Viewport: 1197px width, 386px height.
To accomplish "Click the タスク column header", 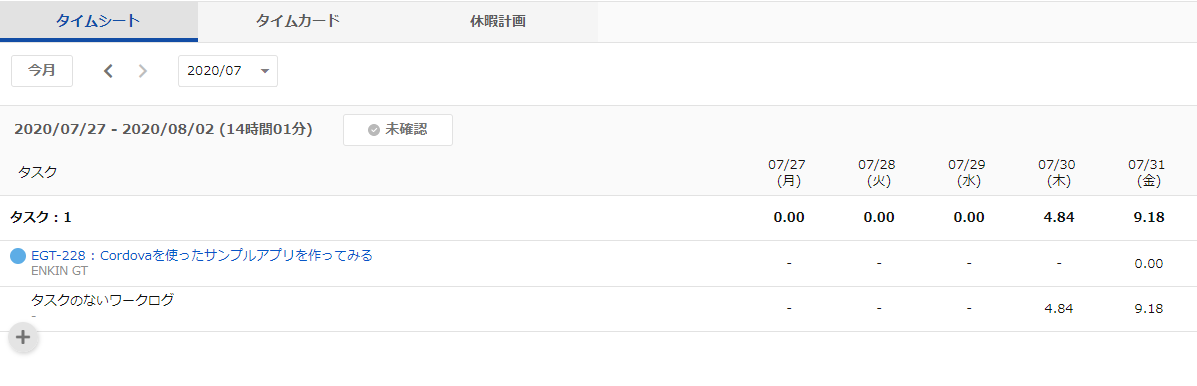I will [37, 172].
